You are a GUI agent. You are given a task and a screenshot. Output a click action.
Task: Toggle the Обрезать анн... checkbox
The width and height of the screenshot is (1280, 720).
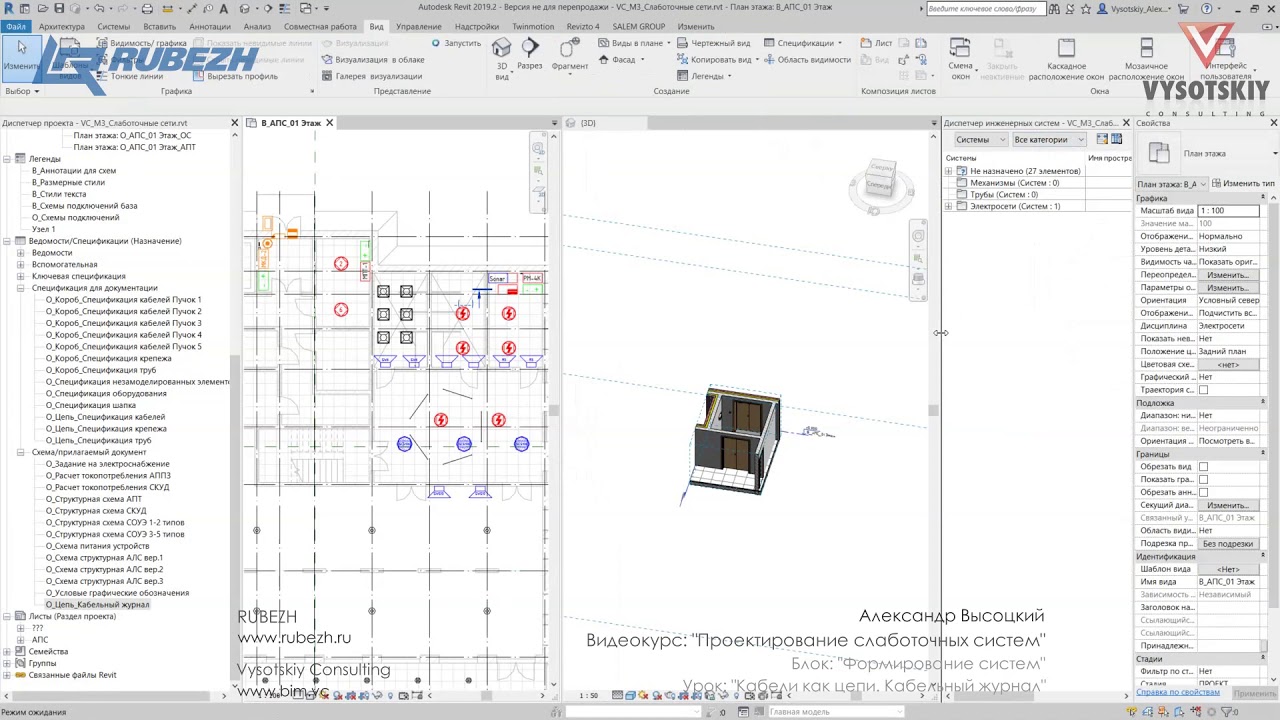(x=1203, y=493)
